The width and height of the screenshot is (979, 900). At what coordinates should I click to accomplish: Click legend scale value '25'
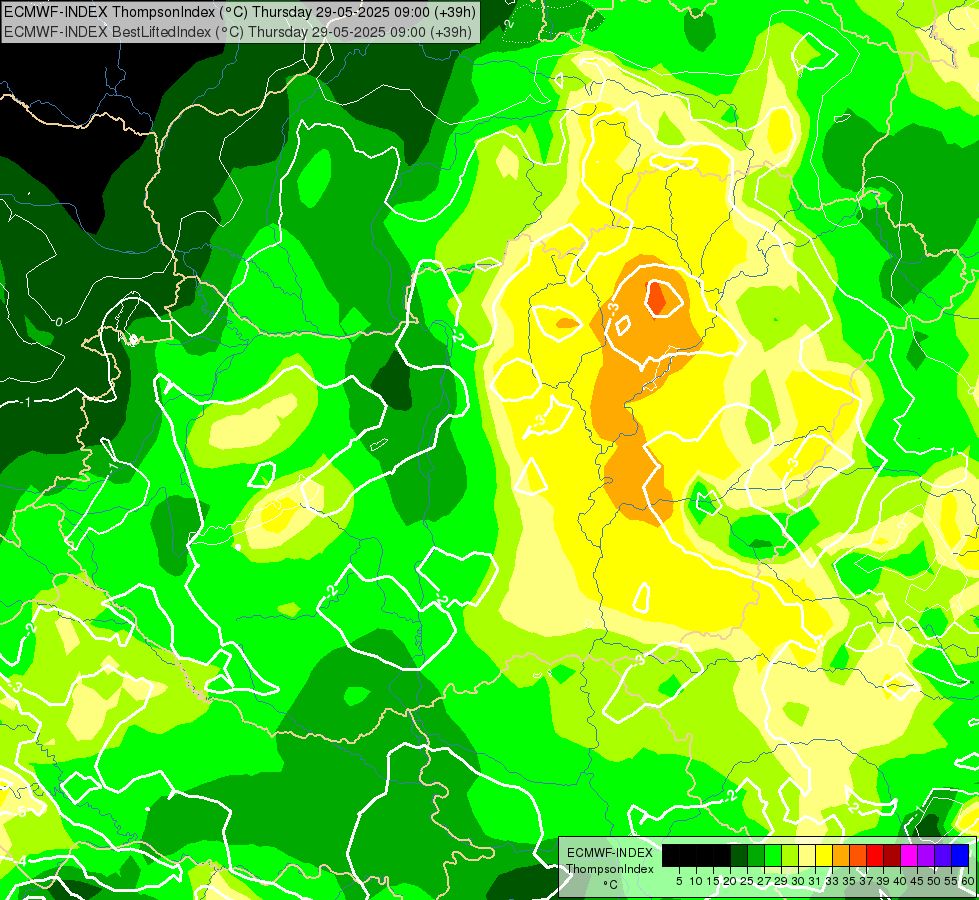coord(747,881)
